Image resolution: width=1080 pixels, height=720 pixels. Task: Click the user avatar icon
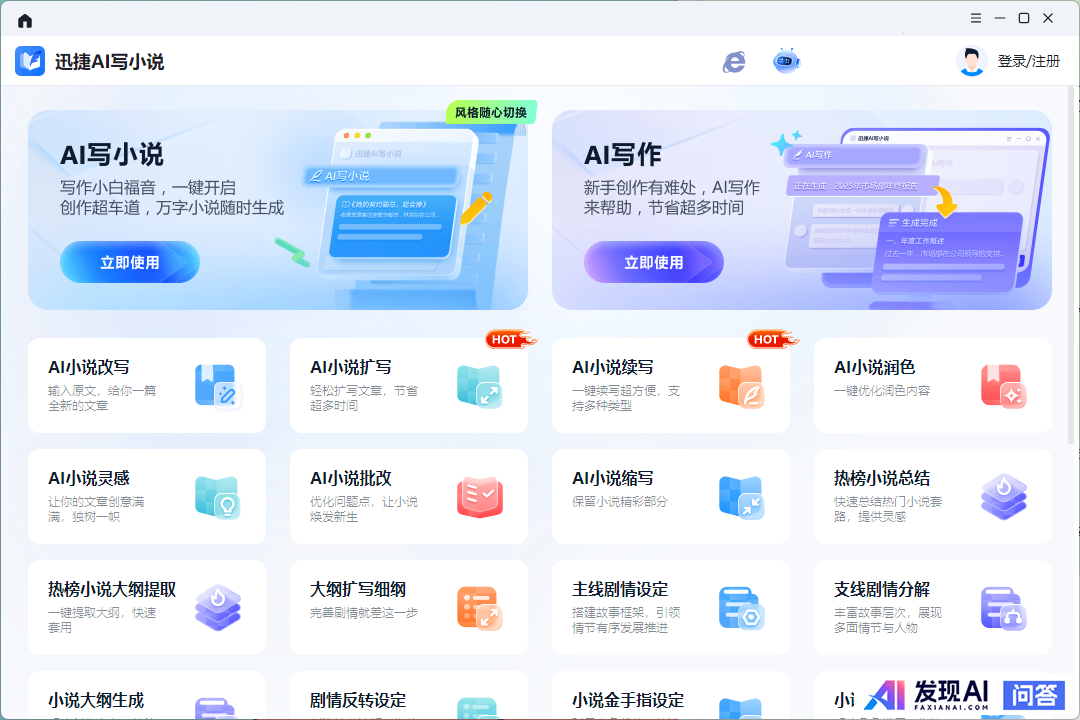click(x=971, y=61)
